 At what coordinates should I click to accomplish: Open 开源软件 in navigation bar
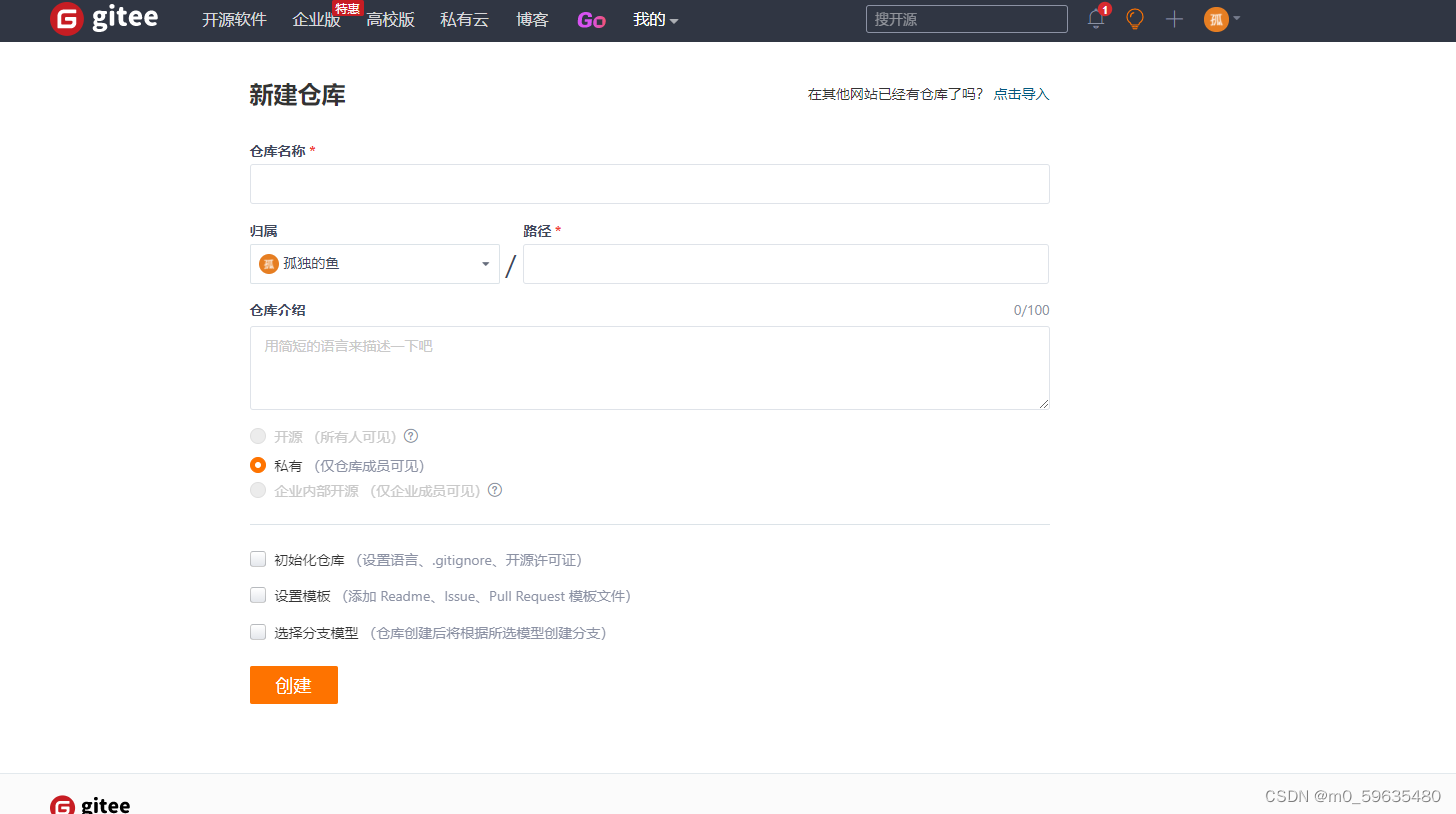[x=235, y=20]
